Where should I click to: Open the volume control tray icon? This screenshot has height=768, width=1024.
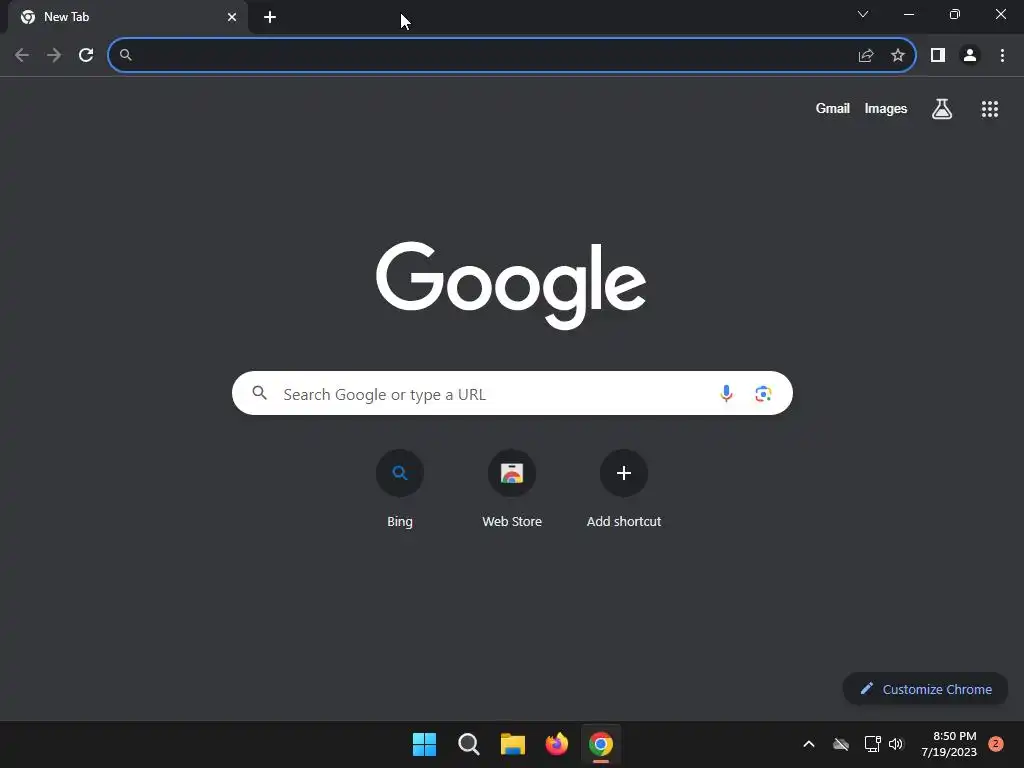896,744
